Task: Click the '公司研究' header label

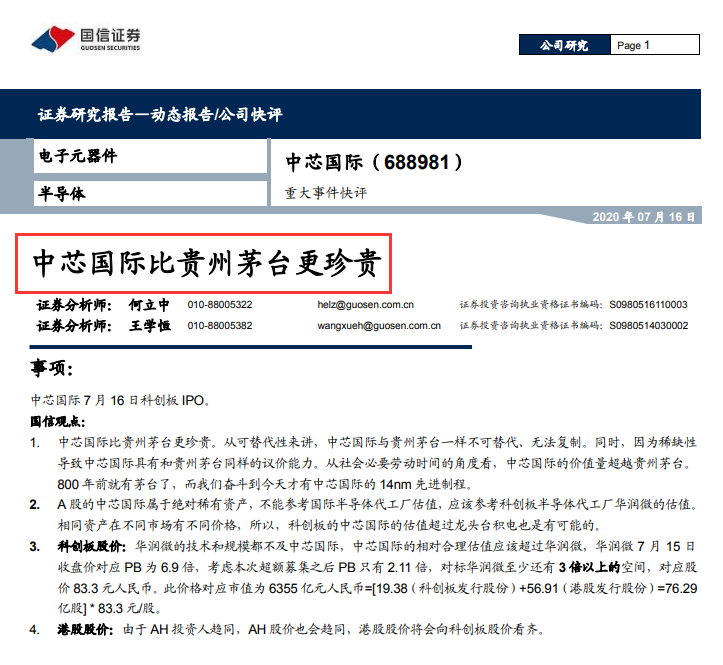Action: pos(564,45)
